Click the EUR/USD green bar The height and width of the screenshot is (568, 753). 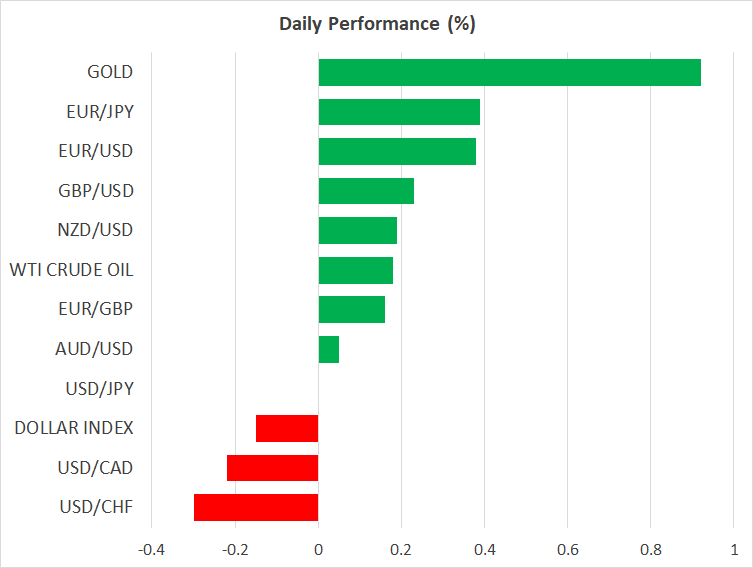[397, 152]
